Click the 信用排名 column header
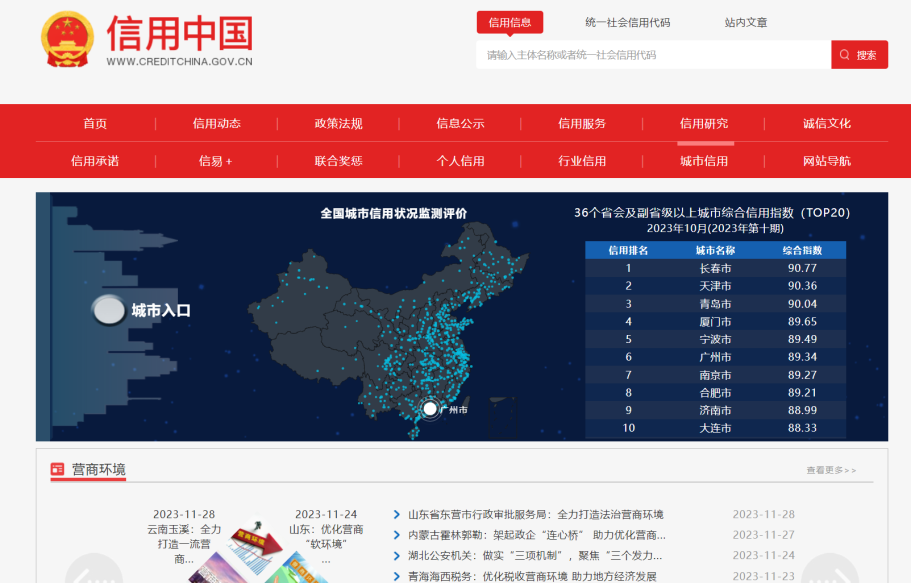Image resolution: width=911 pixels, height=583 pixels. [x=628, y=251]
